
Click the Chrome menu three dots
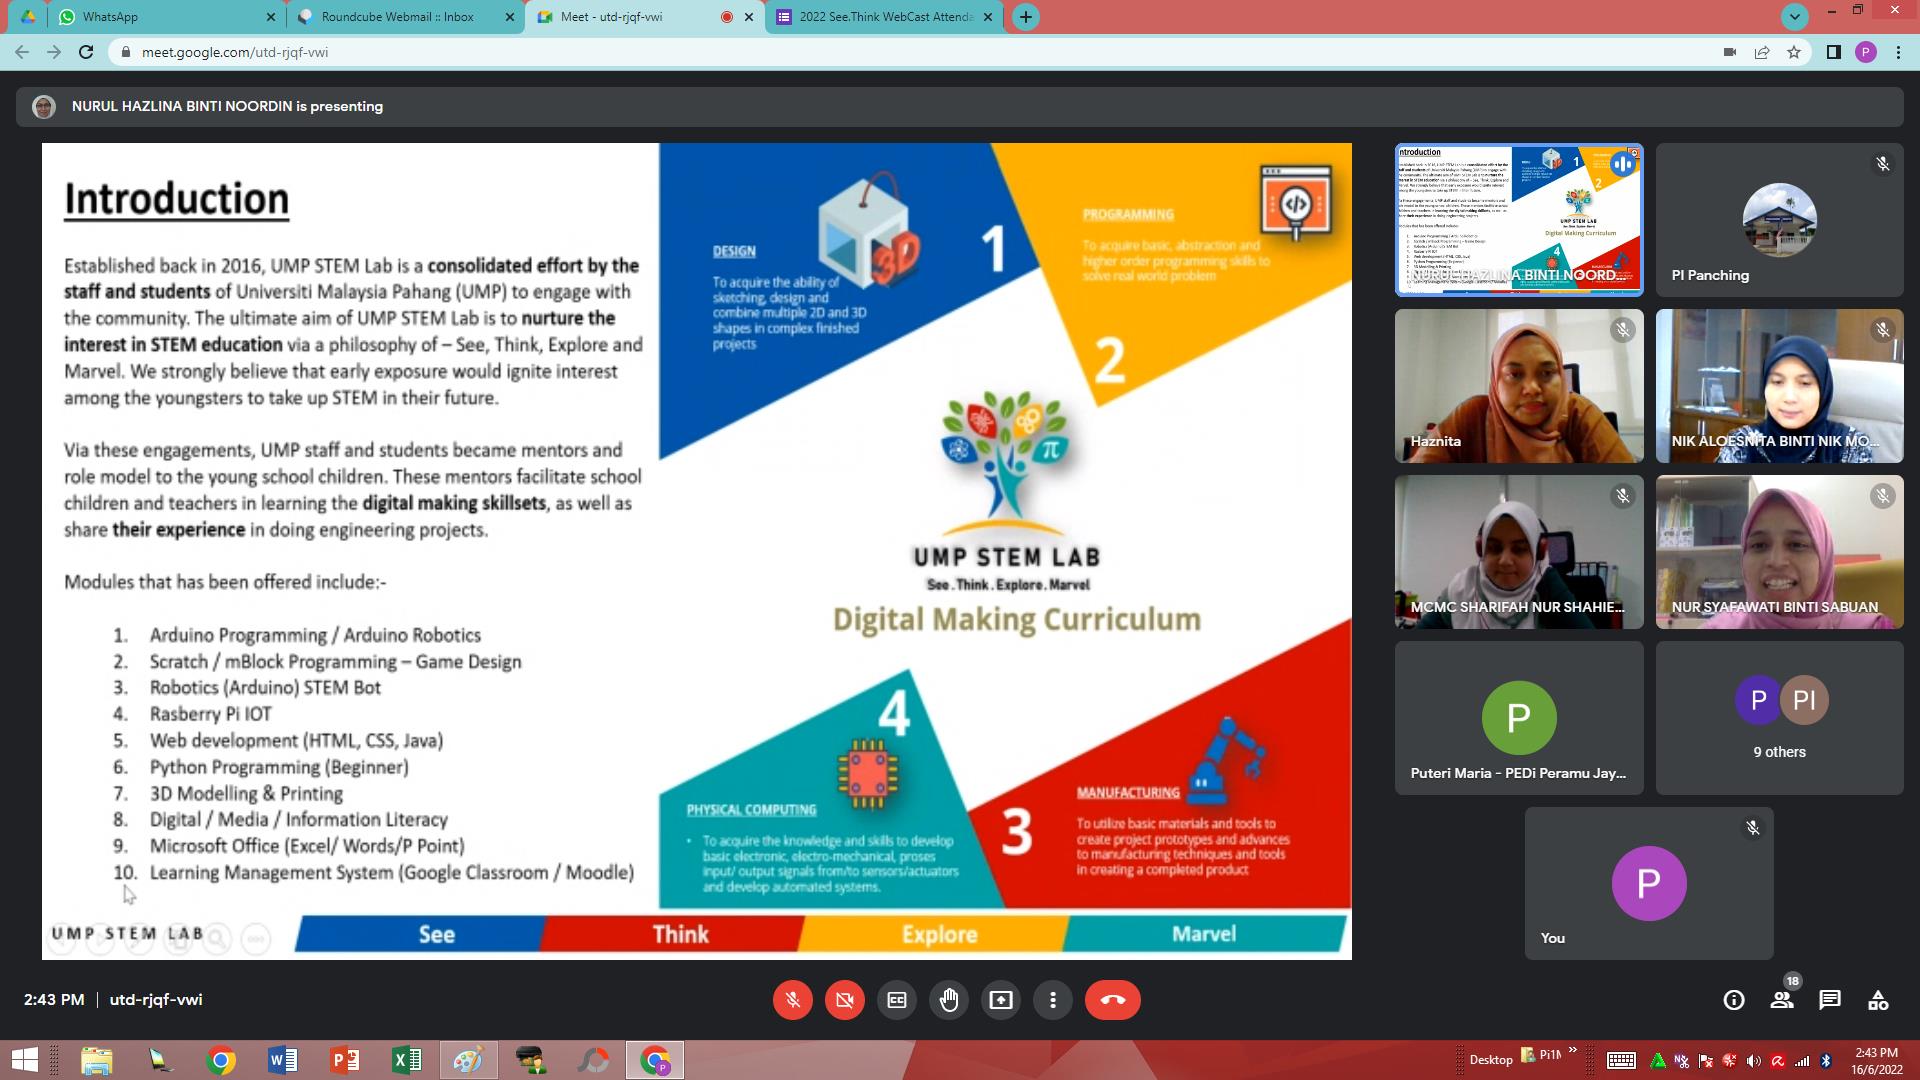coord(1898,52)
